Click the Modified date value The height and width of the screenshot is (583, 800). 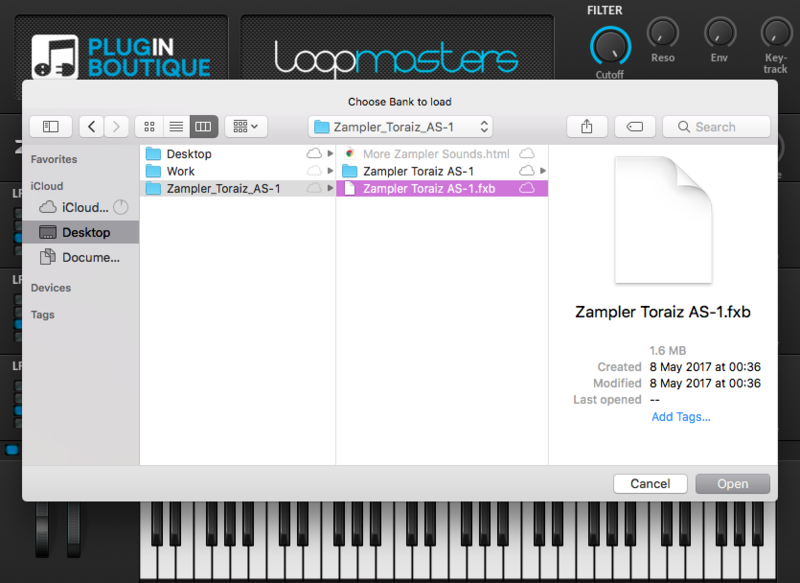click(x=705, y=383)
